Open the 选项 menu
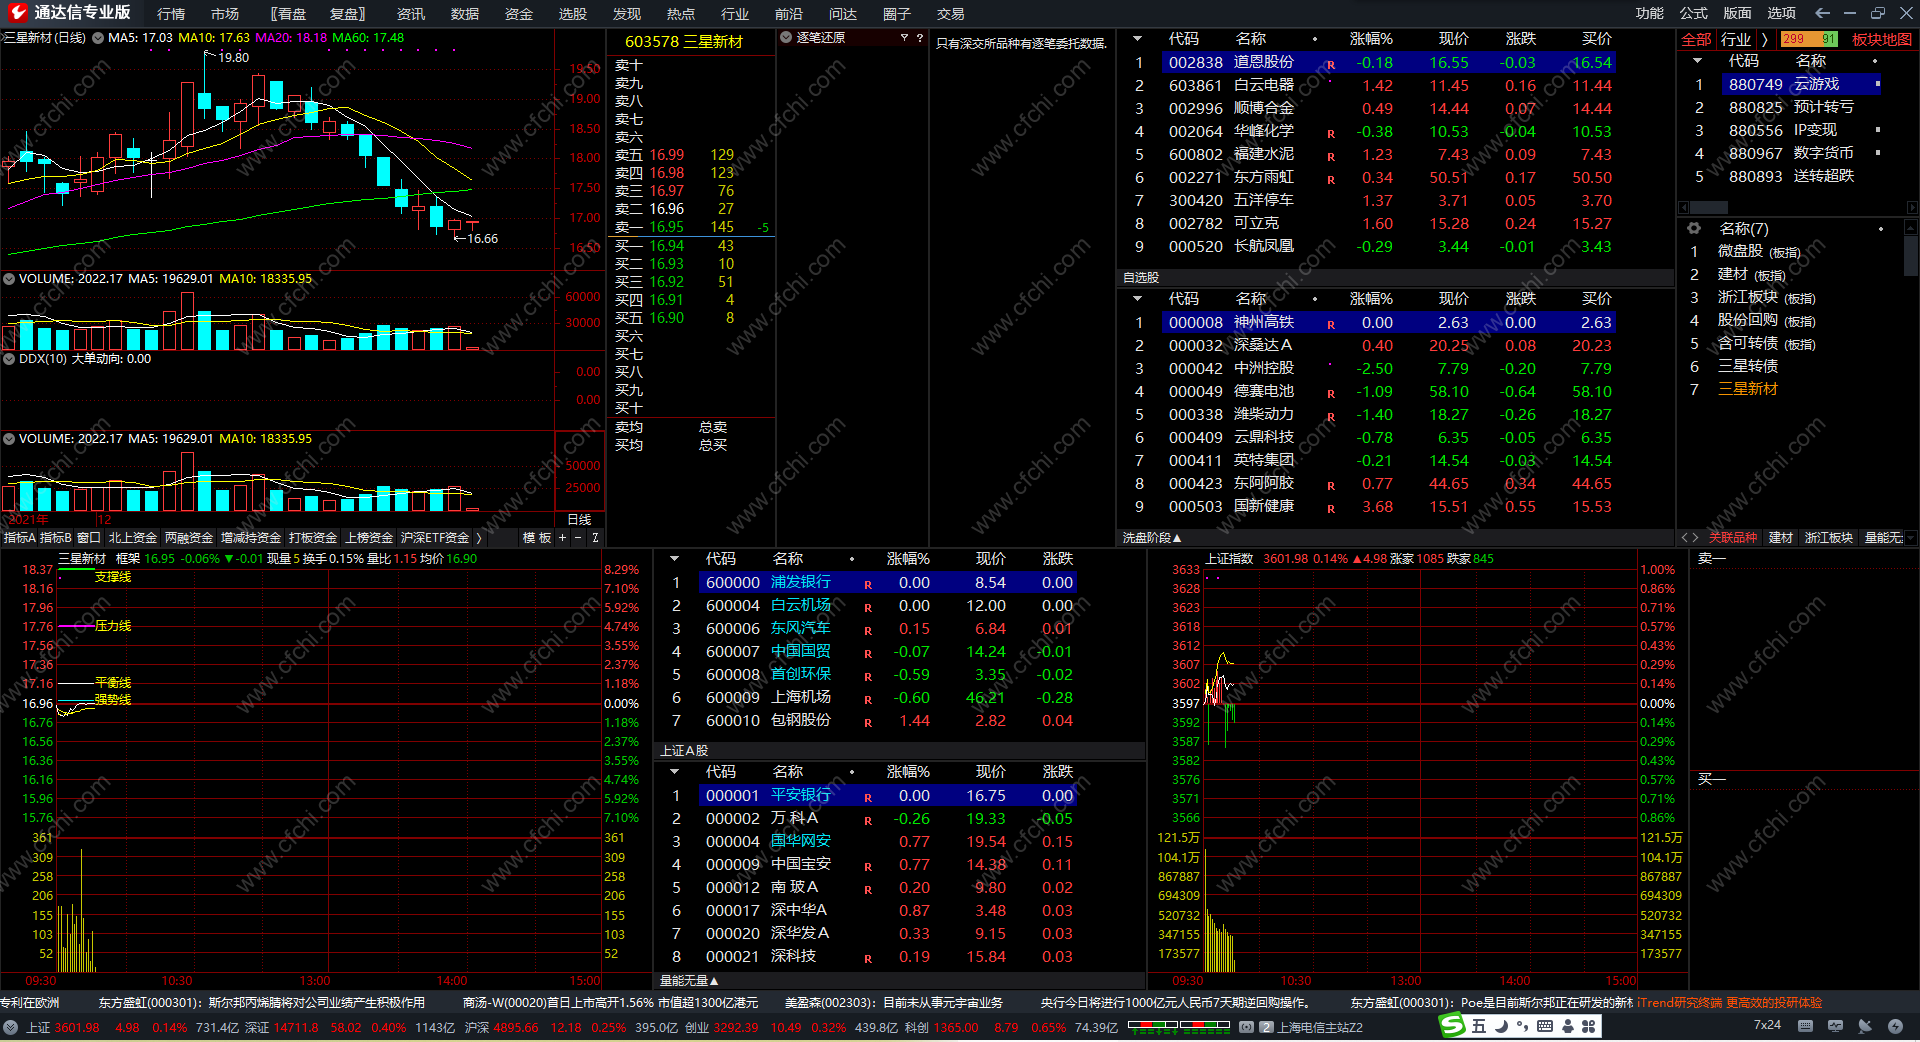Viewport: 1920px width, 1042px height. point(1782,13)
